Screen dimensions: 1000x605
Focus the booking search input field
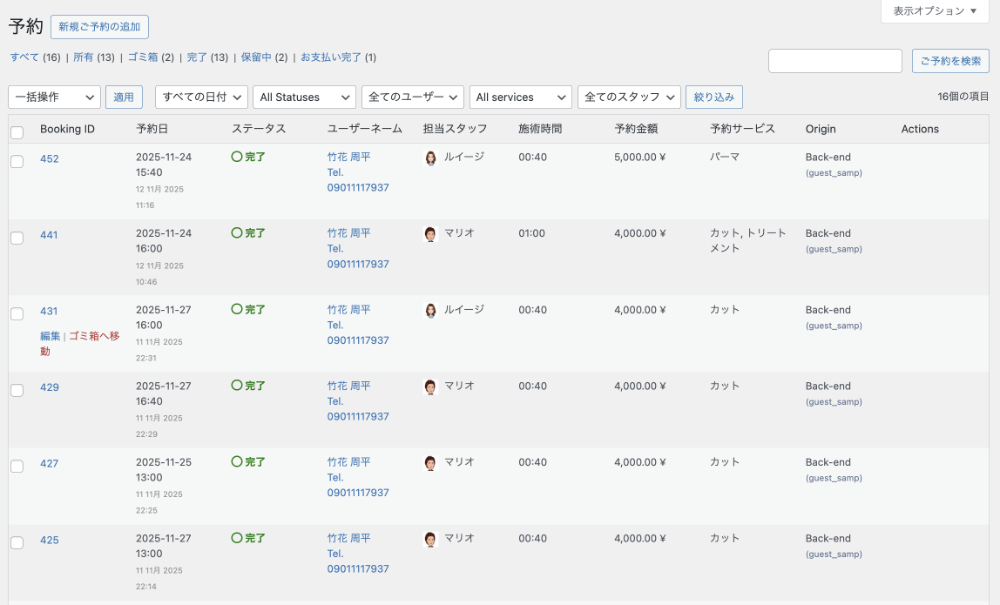835,61
